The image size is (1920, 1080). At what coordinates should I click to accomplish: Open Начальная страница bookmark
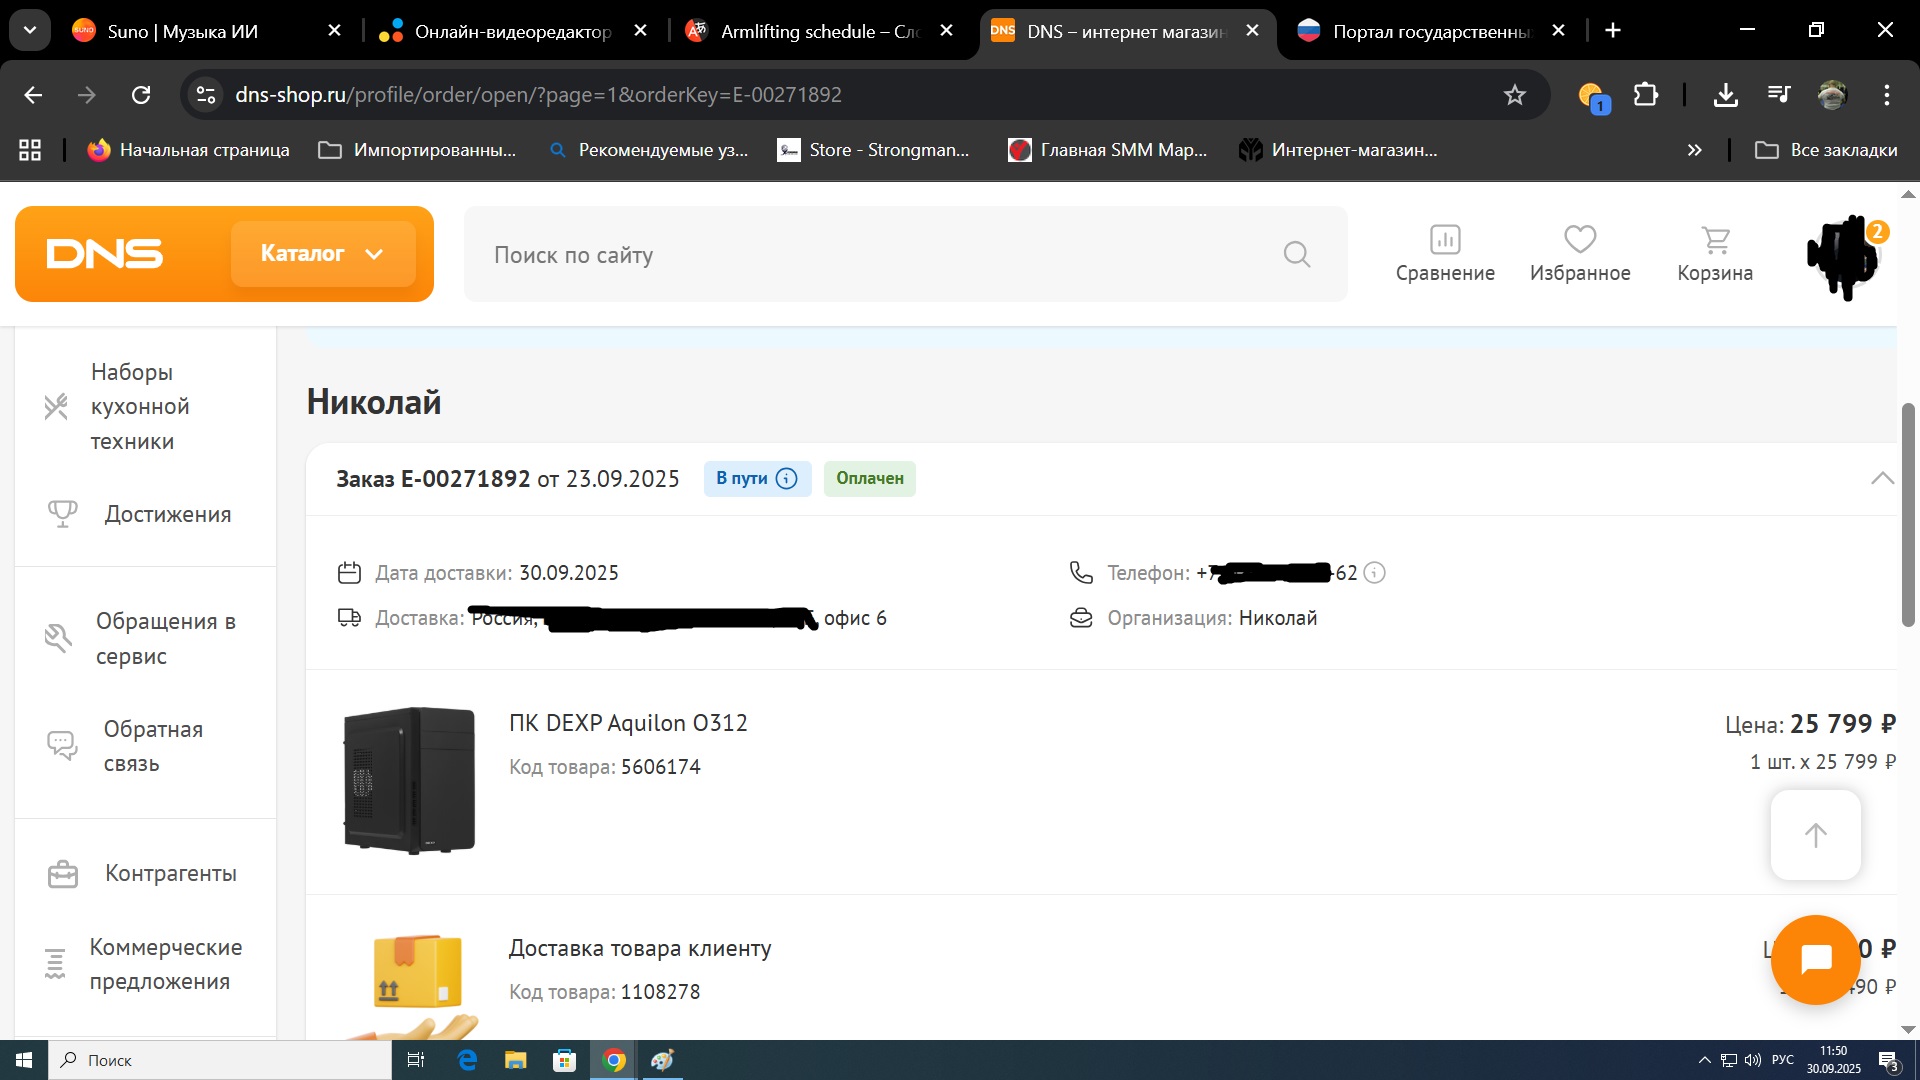pos(189,150)
